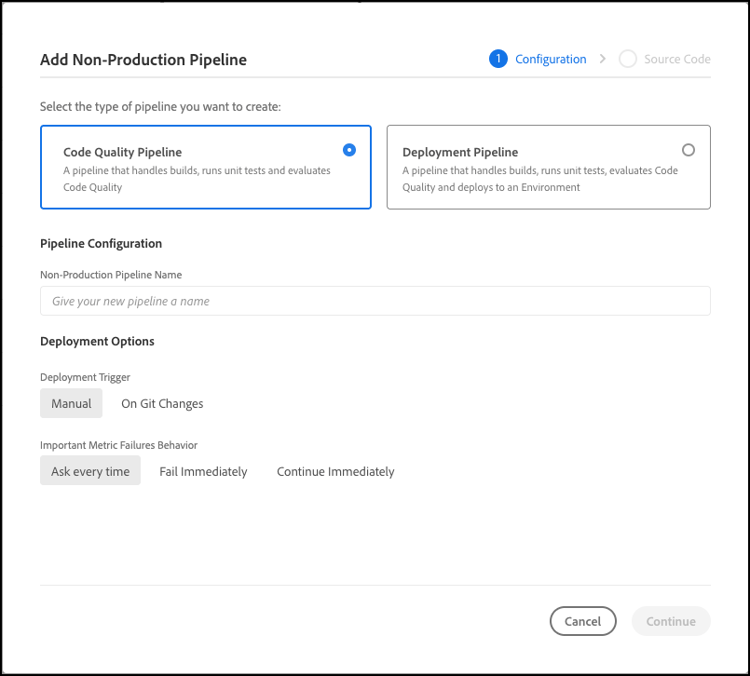Click the step 1 number circle icon
The width and height of the screenshot is (750, 676).
498,59
